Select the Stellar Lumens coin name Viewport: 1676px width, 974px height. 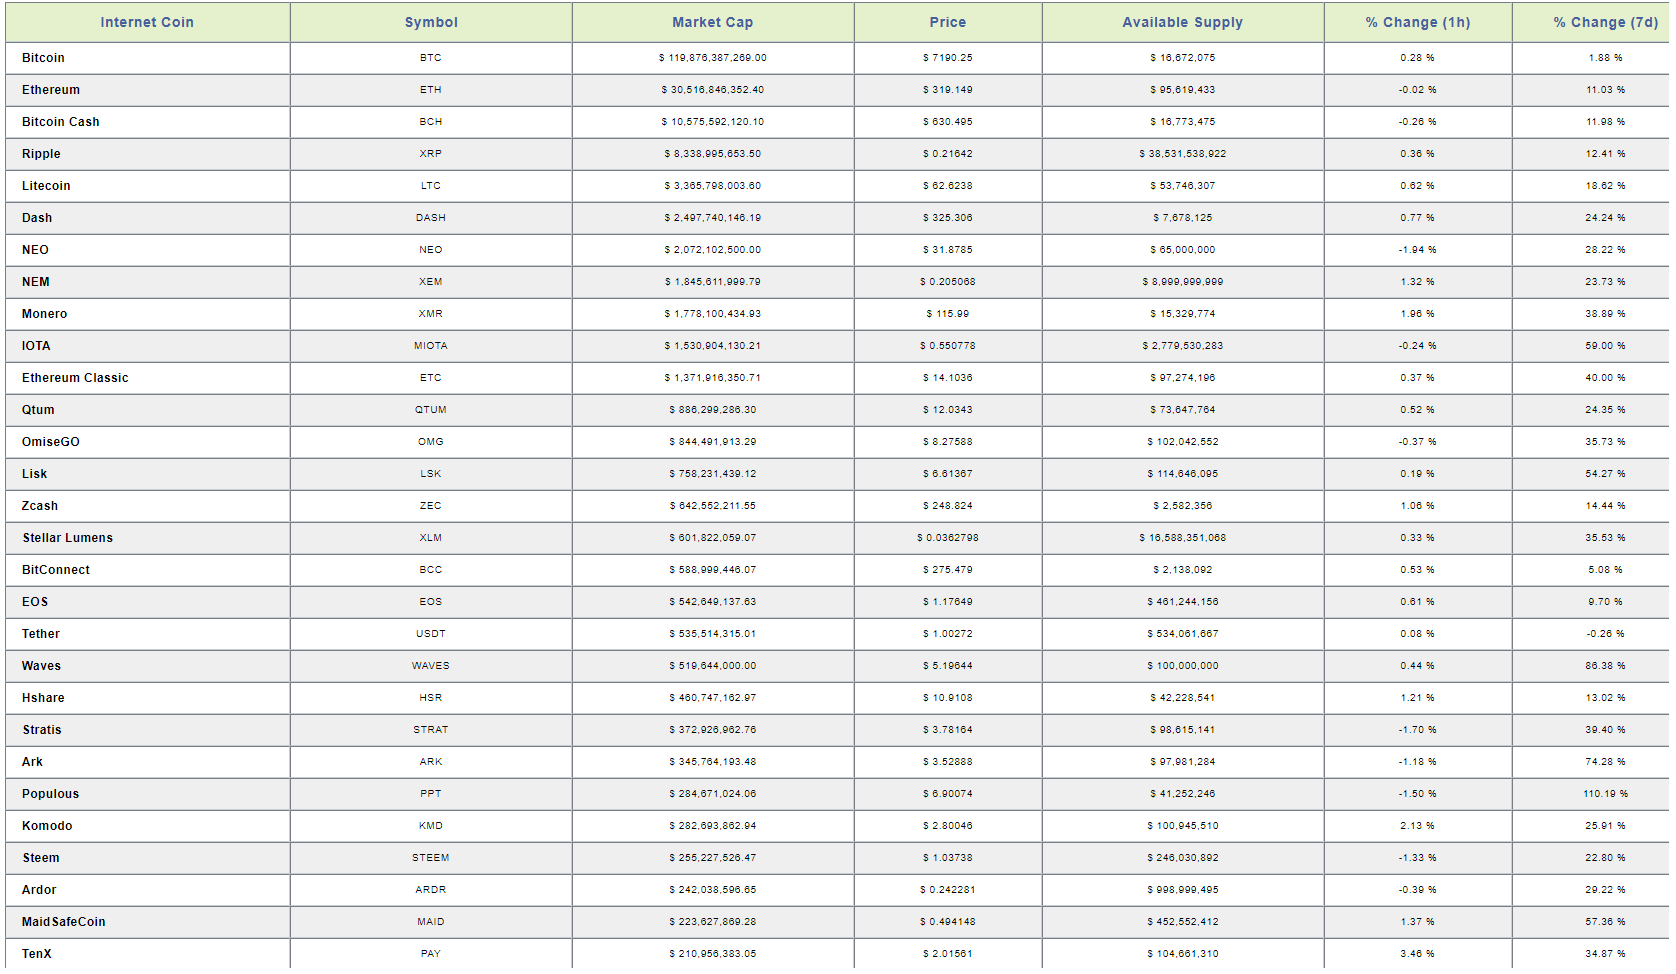click(x=68, y=538)
